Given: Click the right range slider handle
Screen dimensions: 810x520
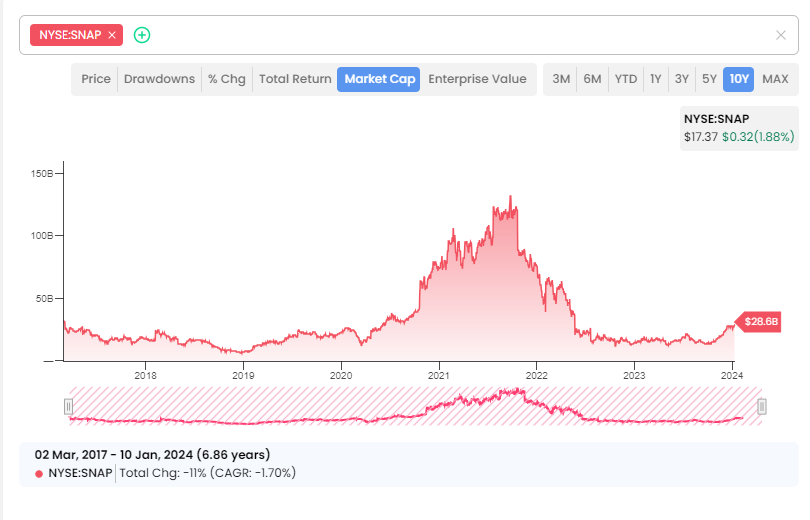Looking at the screenshot, I should tap(761, 407).
